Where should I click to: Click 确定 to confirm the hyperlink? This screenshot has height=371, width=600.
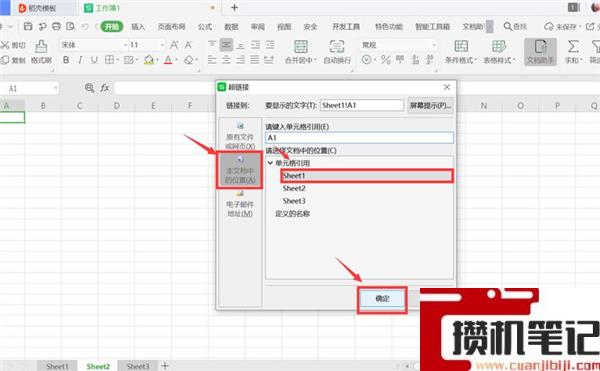click(x=382, y=299)
